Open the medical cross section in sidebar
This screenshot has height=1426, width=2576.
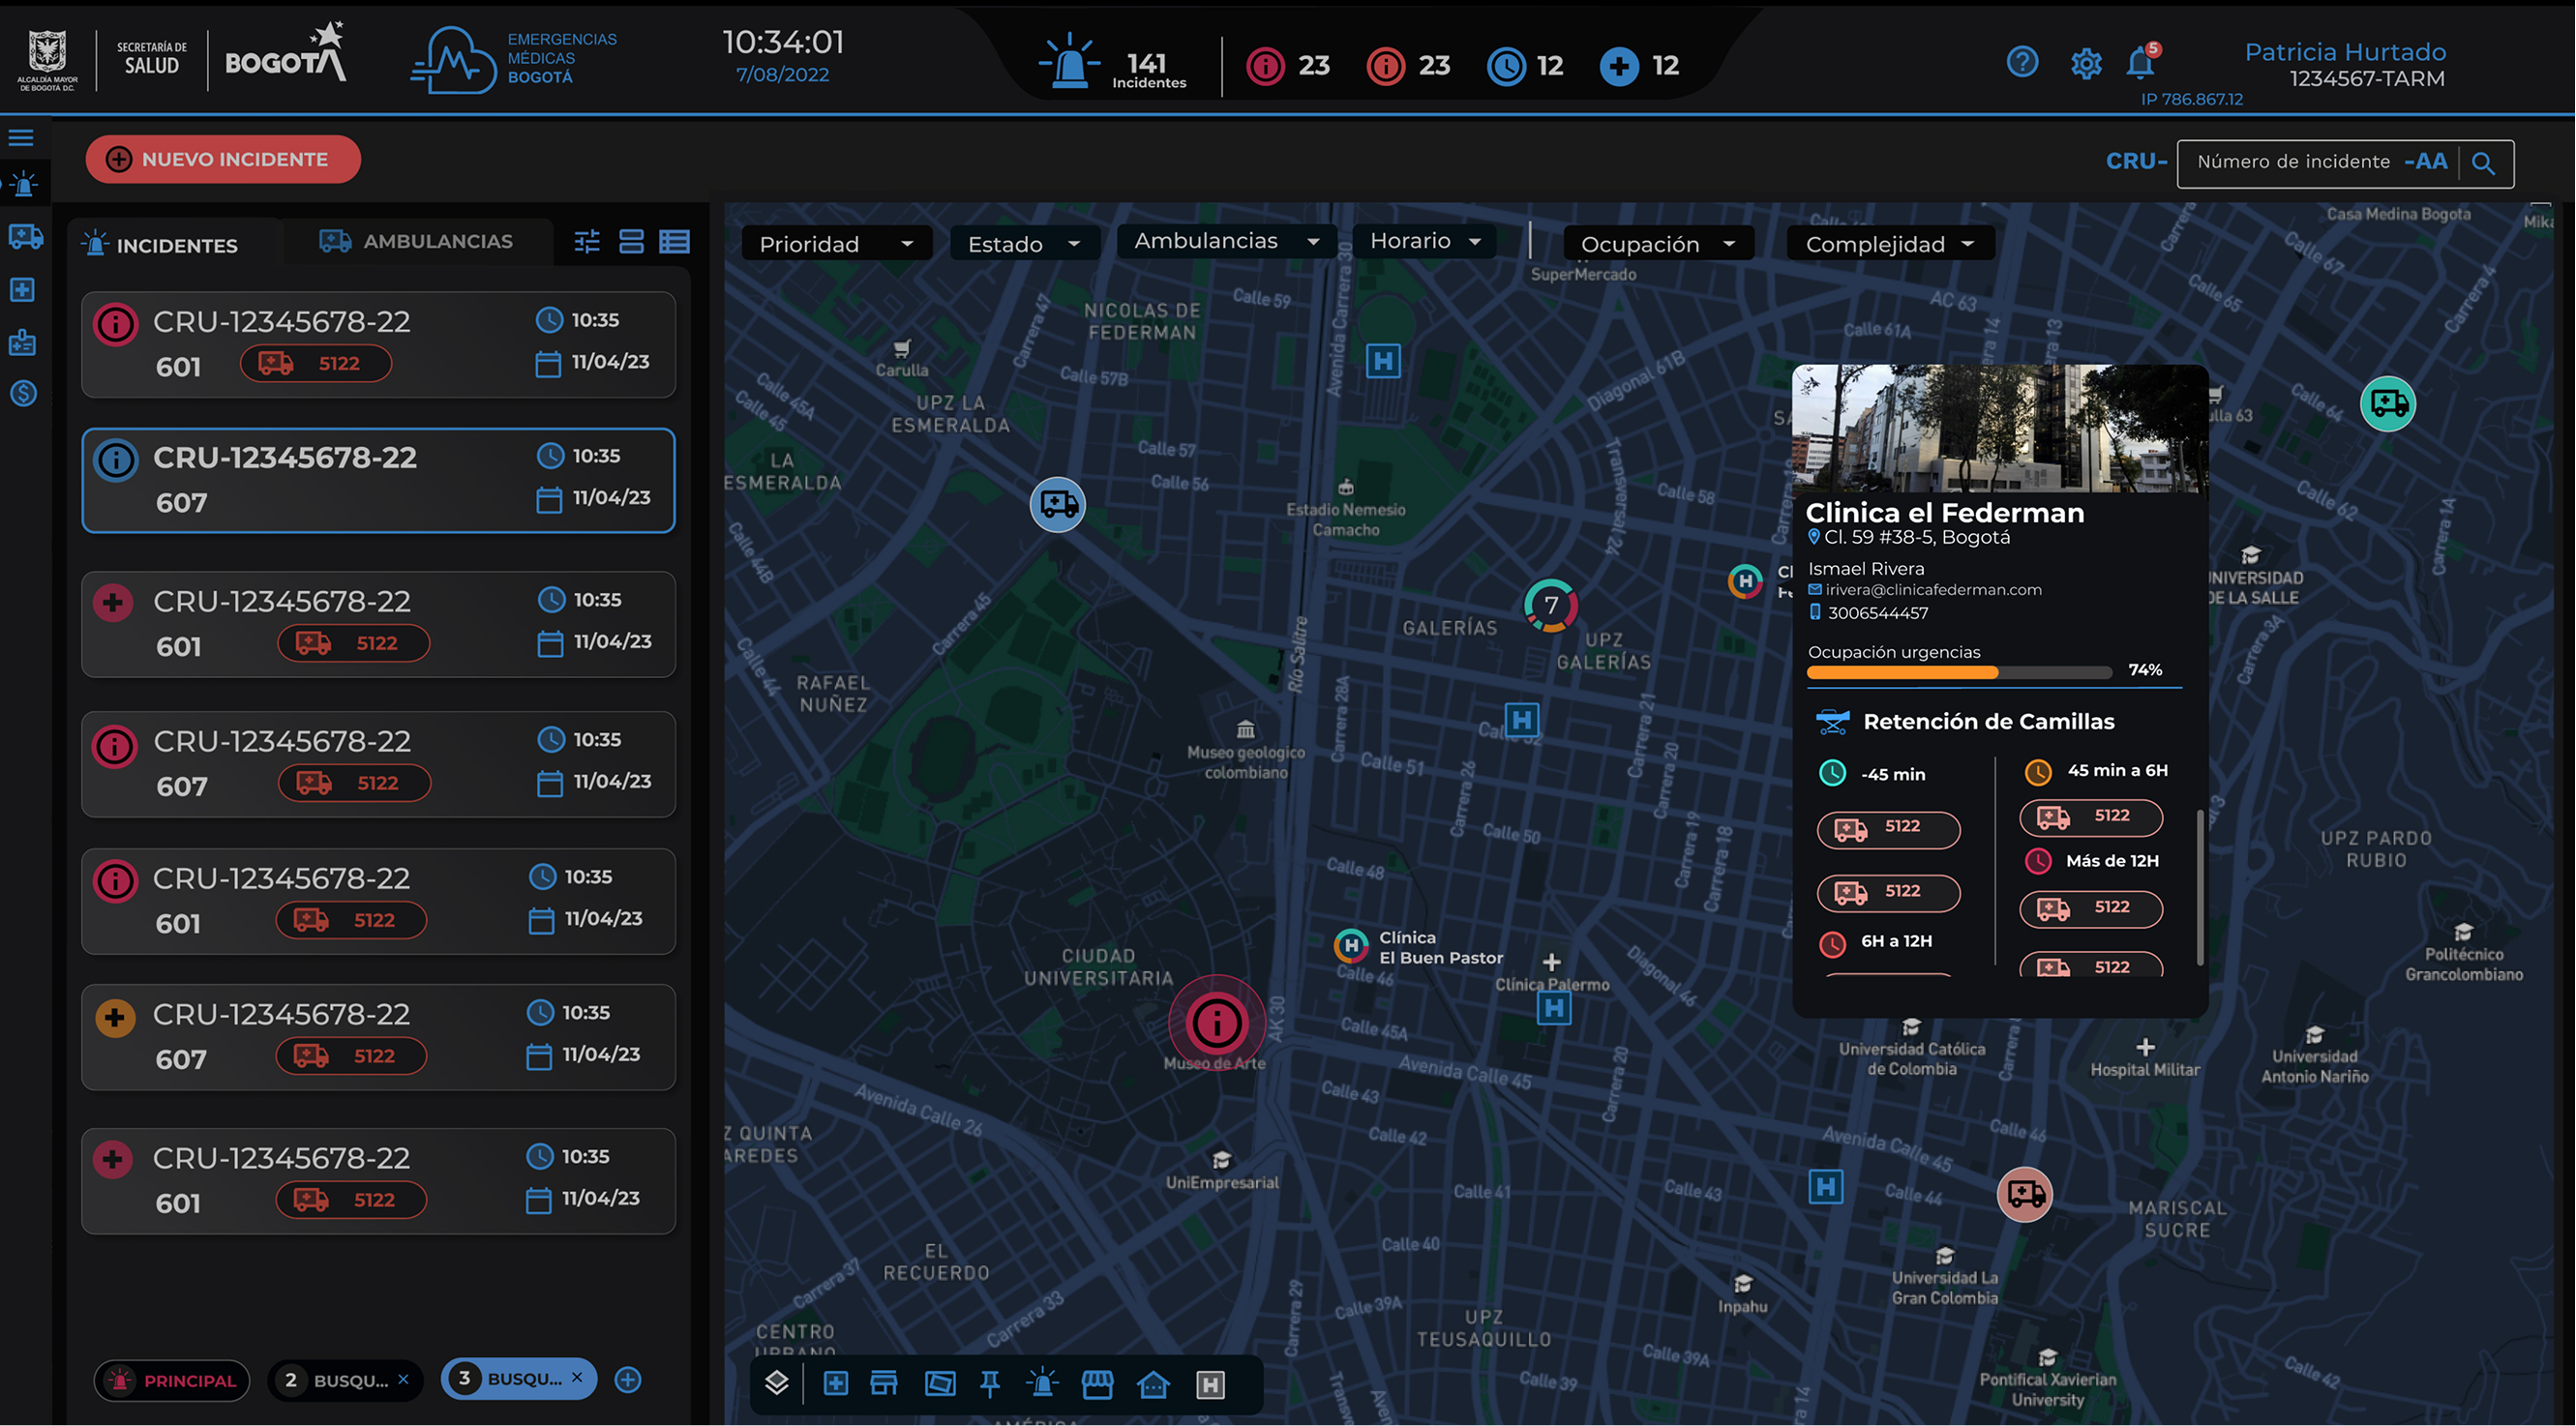coord(22,290)
